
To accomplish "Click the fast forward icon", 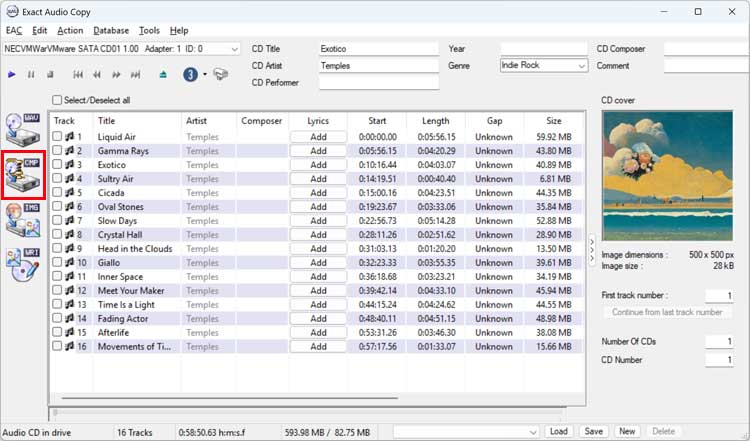I will 116,75.
